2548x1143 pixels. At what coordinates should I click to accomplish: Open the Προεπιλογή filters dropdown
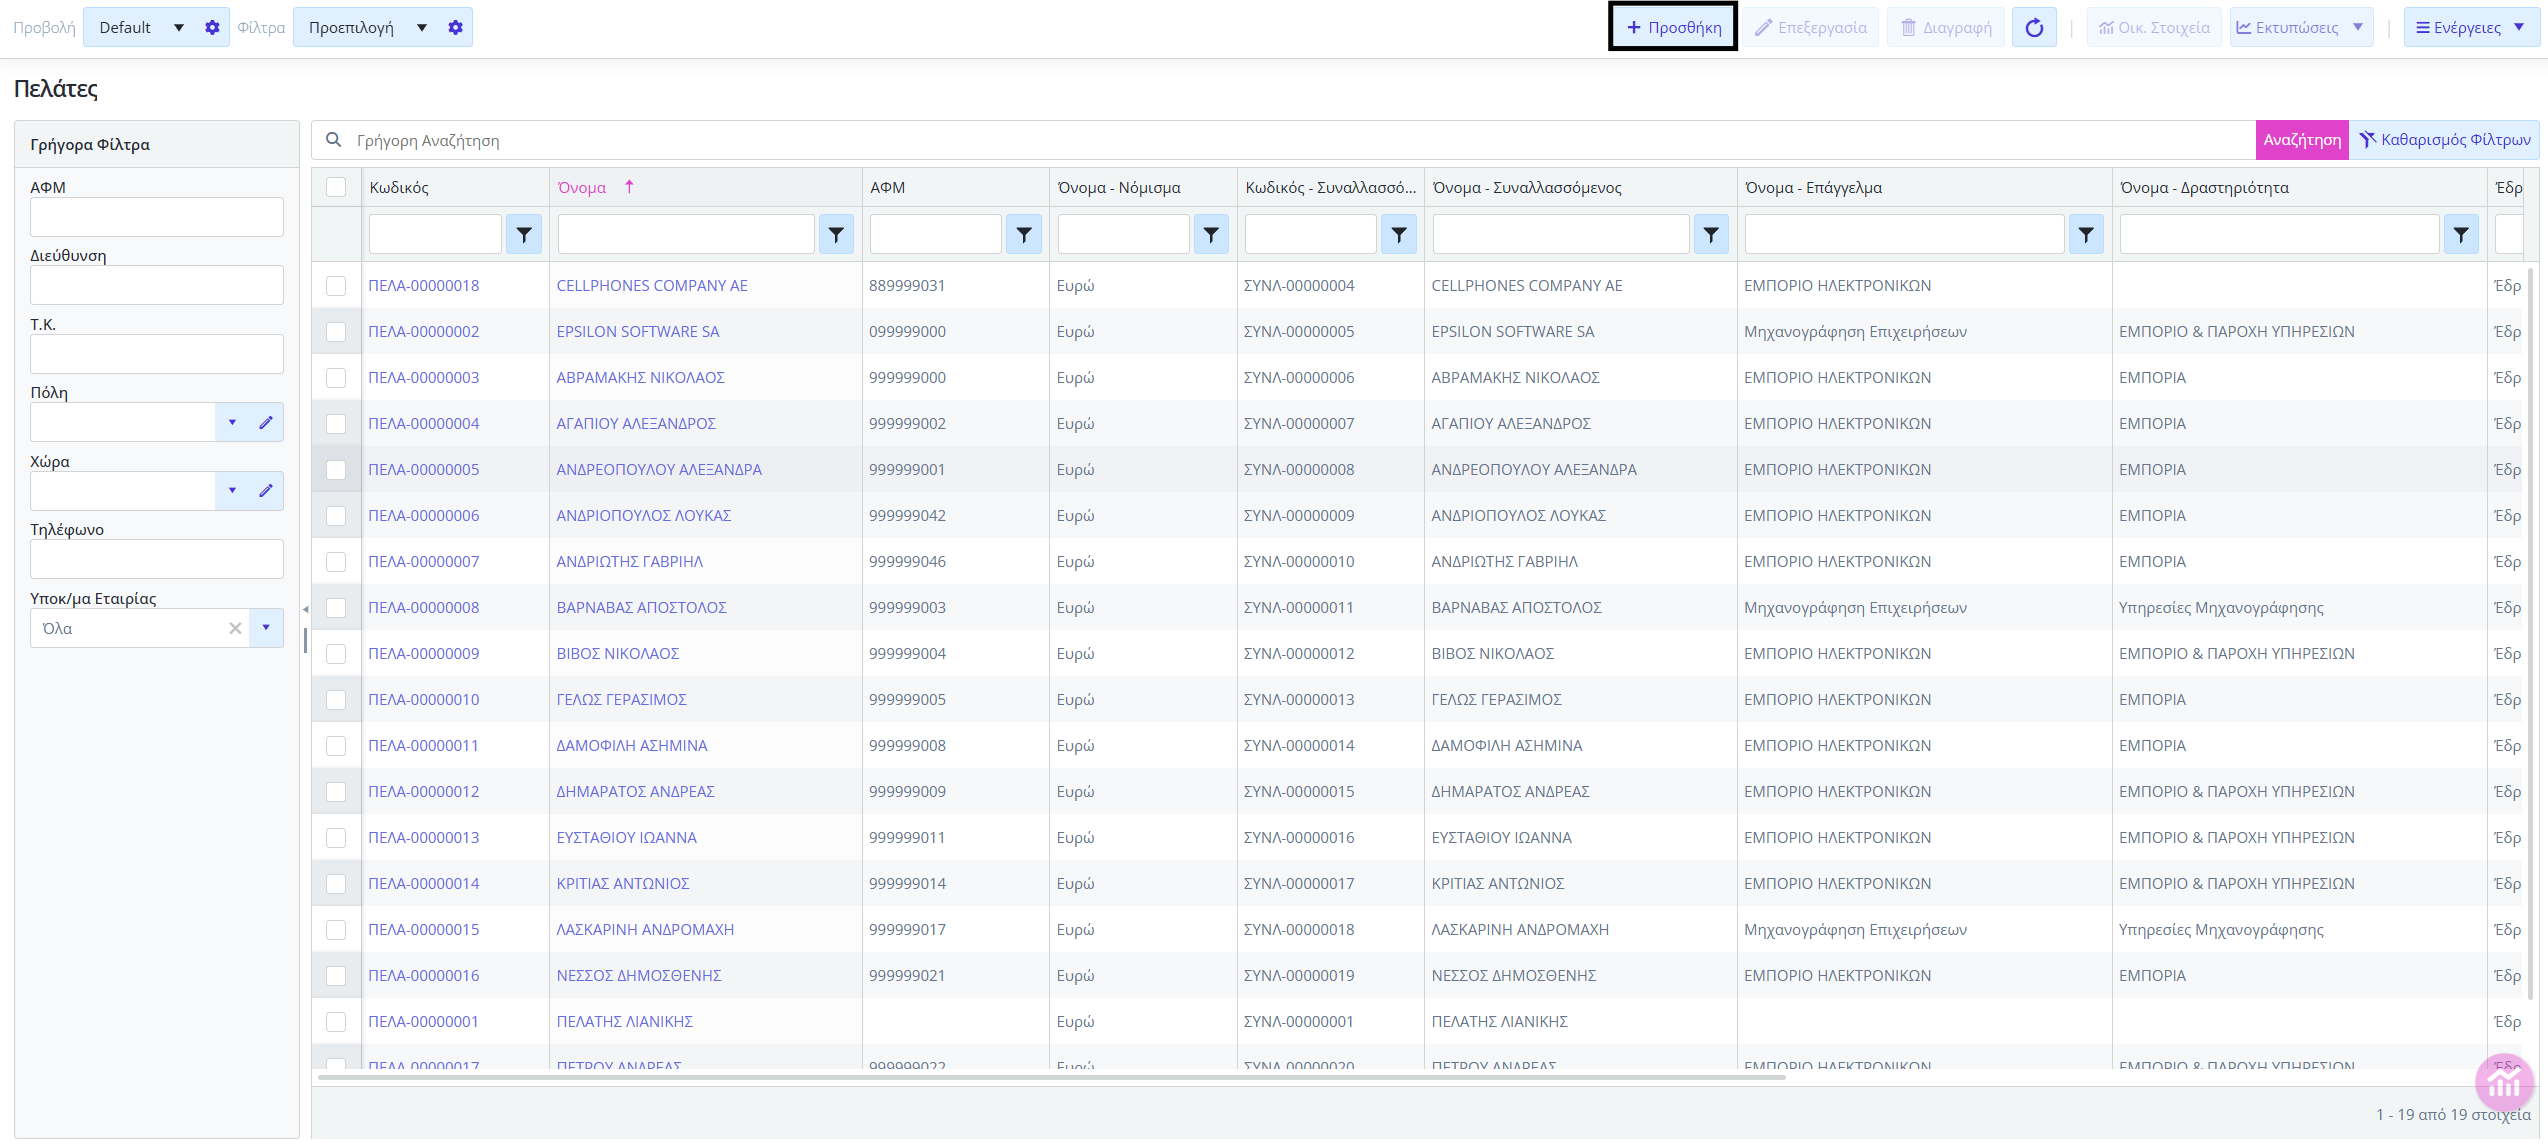(x=422, y=28)
